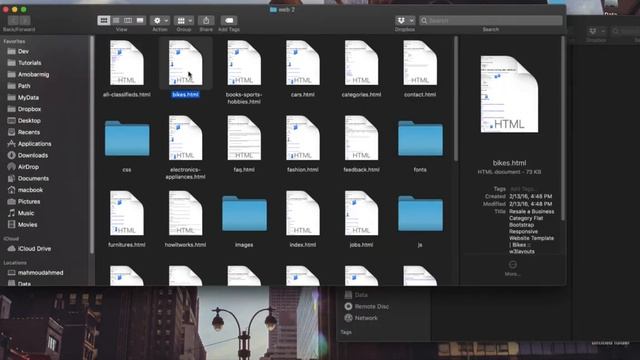Focus the Finder Search field
The image size is (640, 360).
point(491,20)
